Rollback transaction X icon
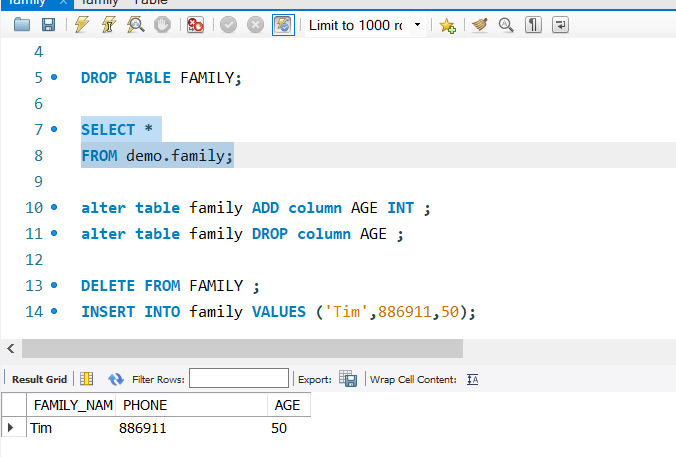This screenshot has height=457, width=676. coord(255,25)
